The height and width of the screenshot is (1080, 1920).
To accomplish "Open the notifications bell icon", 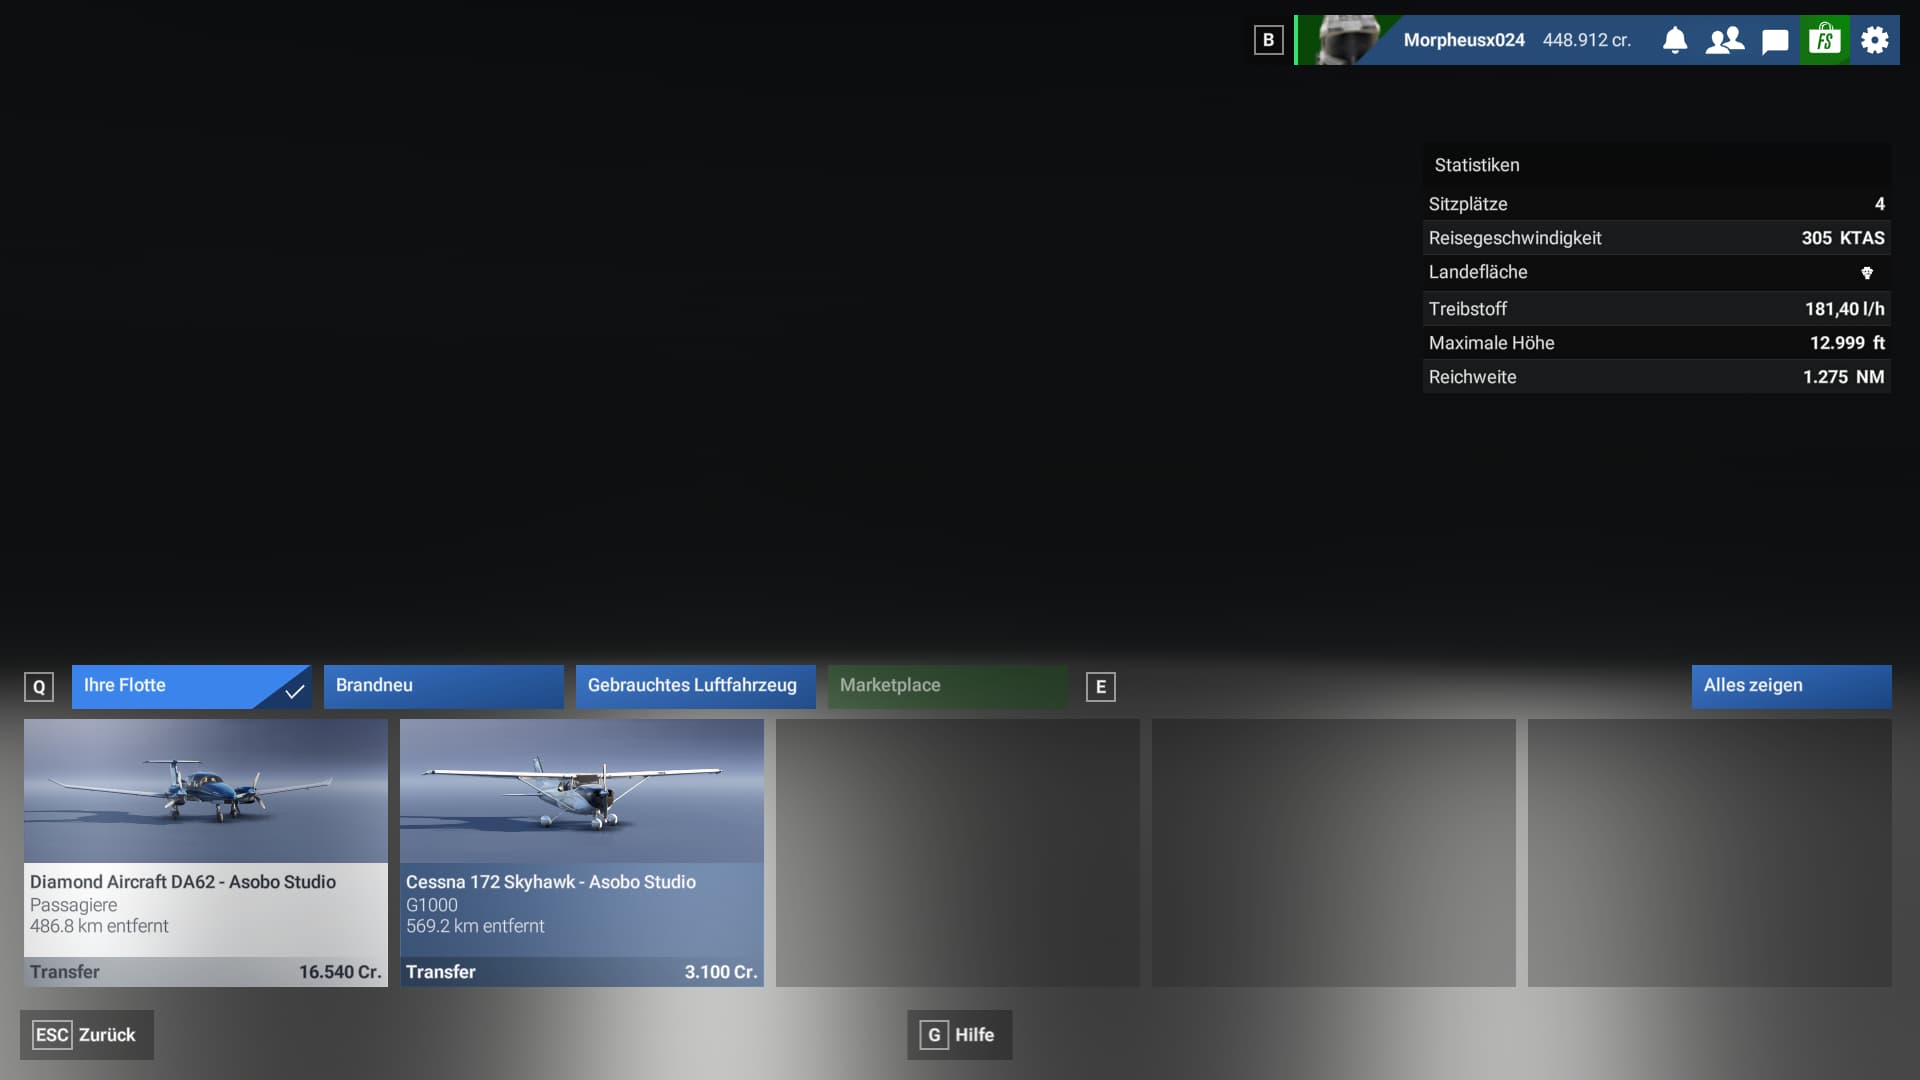I will click(x=1675, y=40).
